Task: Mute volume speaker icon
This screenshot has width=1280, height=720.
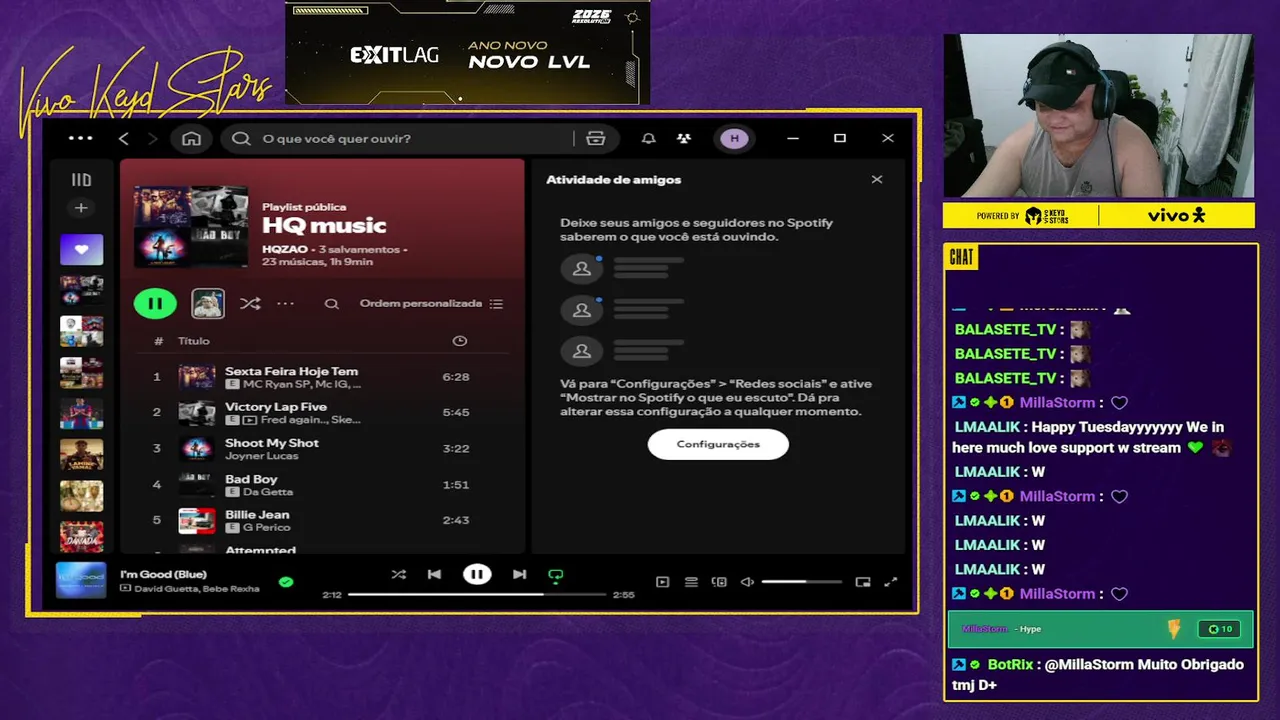Action: [x=747, y=581]
